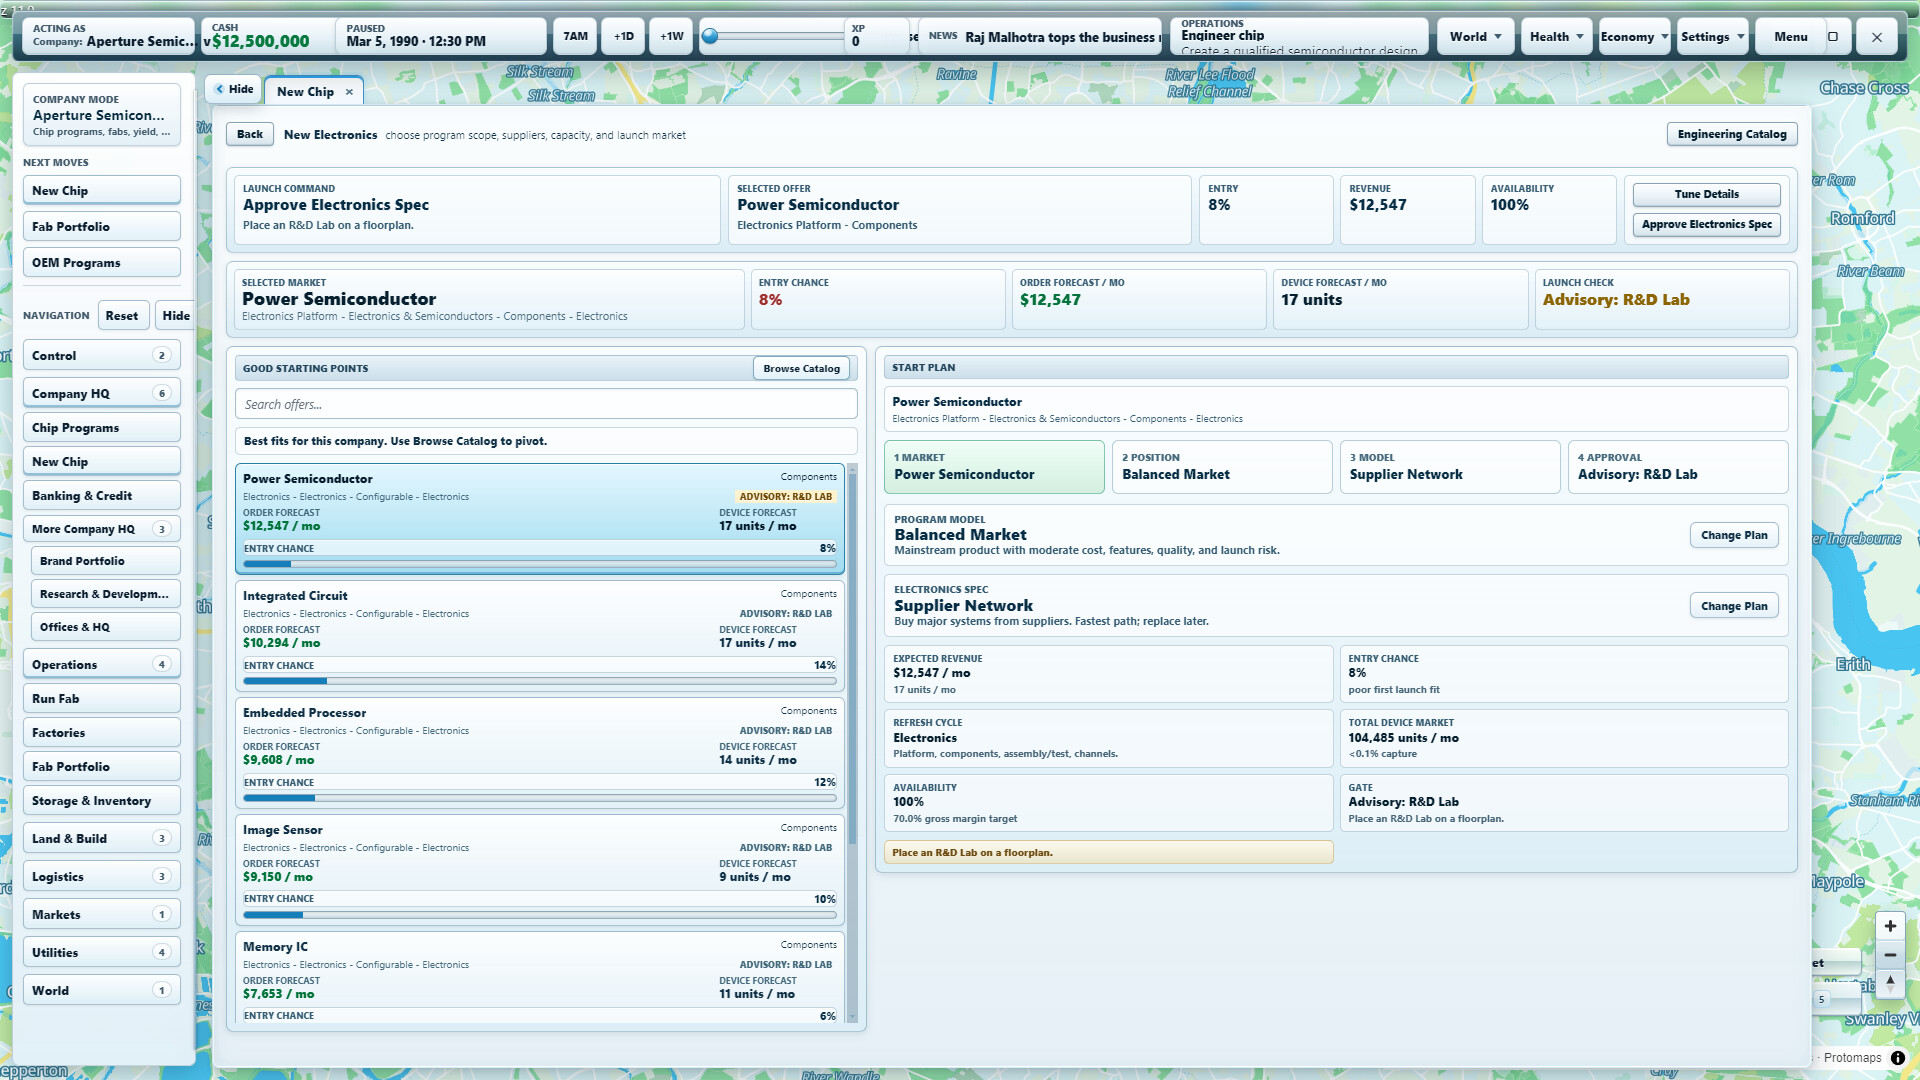Click the Search offers input field
Image resolution: width=1920 pixels, height=1080 pixels.
click(546, 405)
